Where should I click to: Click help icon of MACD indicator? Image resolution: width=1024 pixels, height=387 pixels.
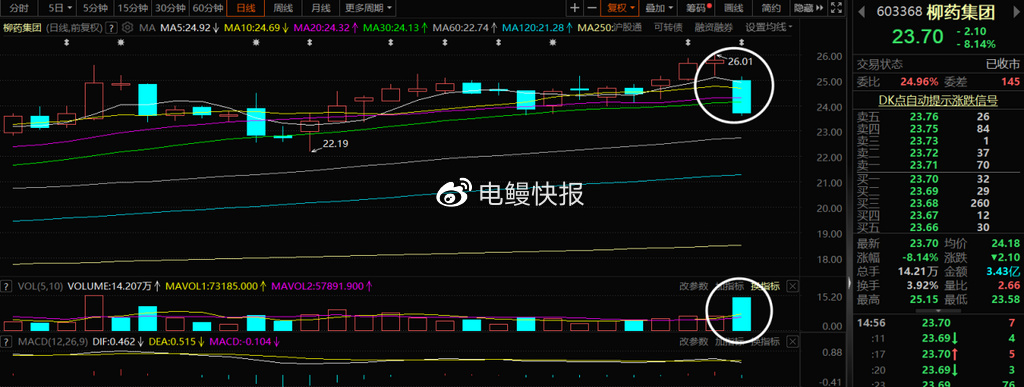click(7, 341)
